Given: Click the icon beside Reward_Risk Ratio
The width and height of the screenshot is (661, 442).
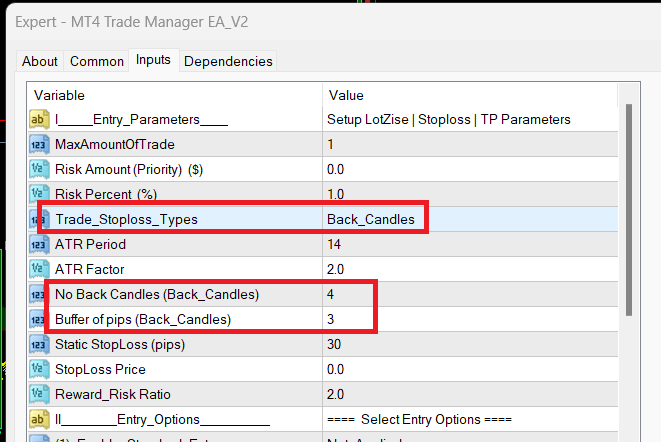Looking at the screenshot, I should point(41,394).
